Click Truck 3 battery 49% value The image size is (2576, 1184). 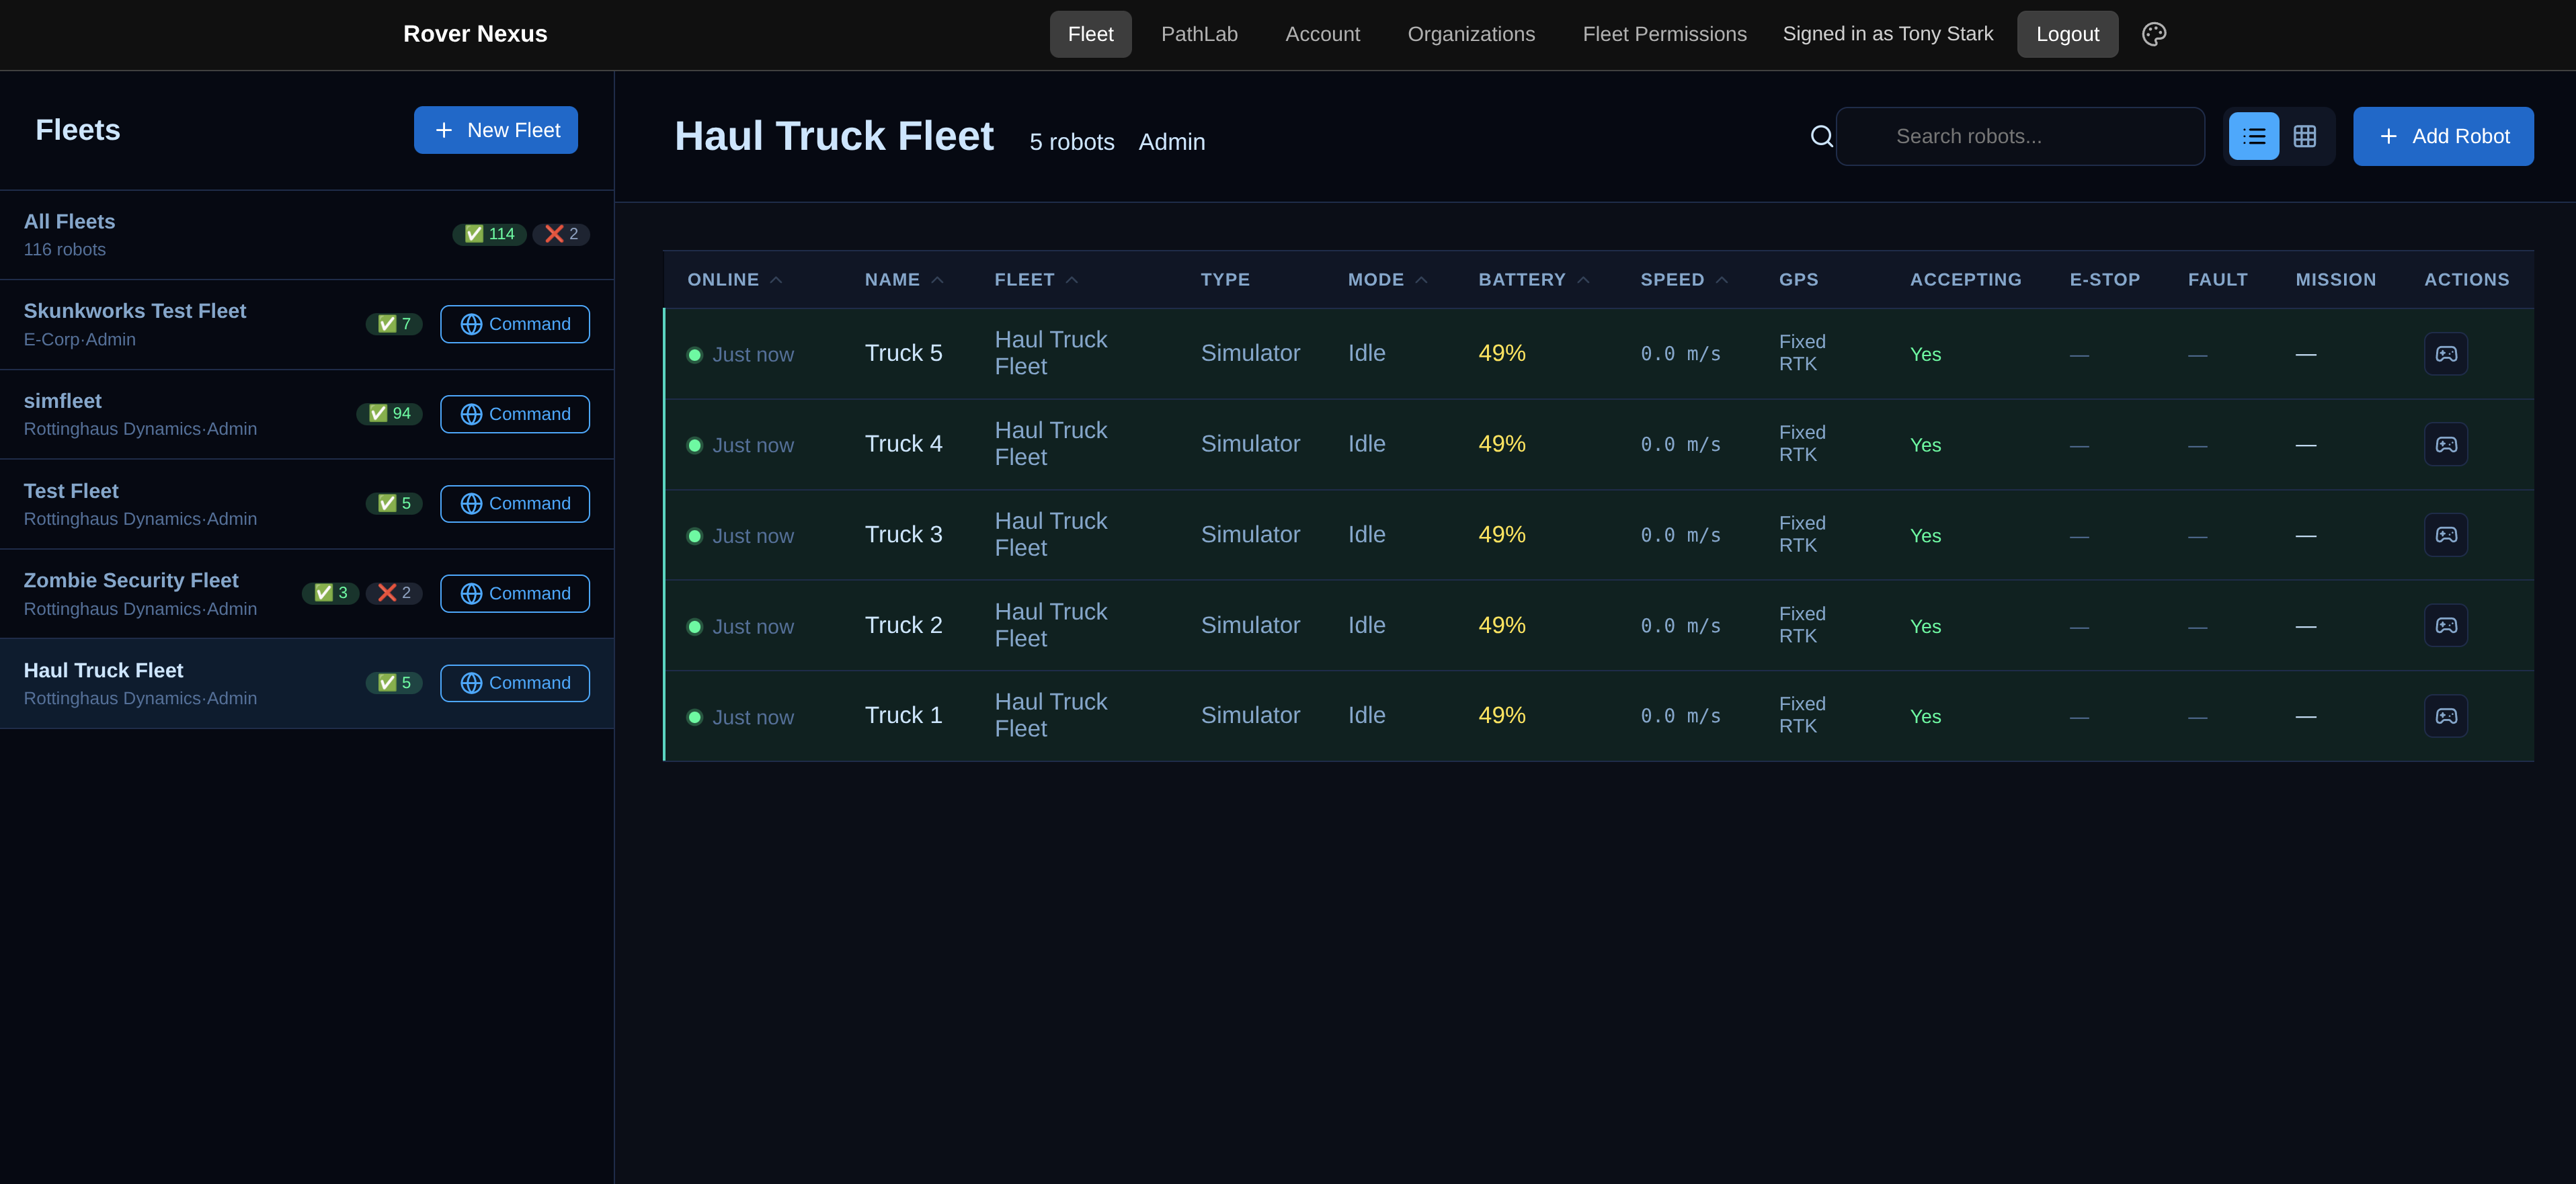[x=1502, y=535]
